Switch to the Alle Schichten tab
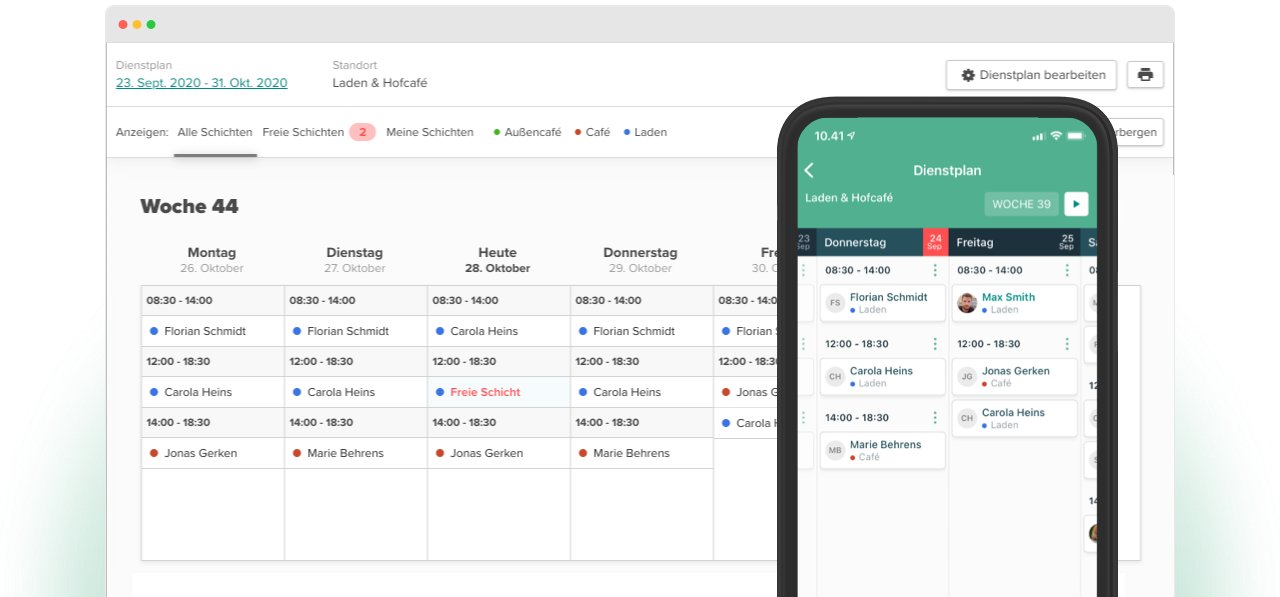1280x597 pixels. (x=215, y=132)
